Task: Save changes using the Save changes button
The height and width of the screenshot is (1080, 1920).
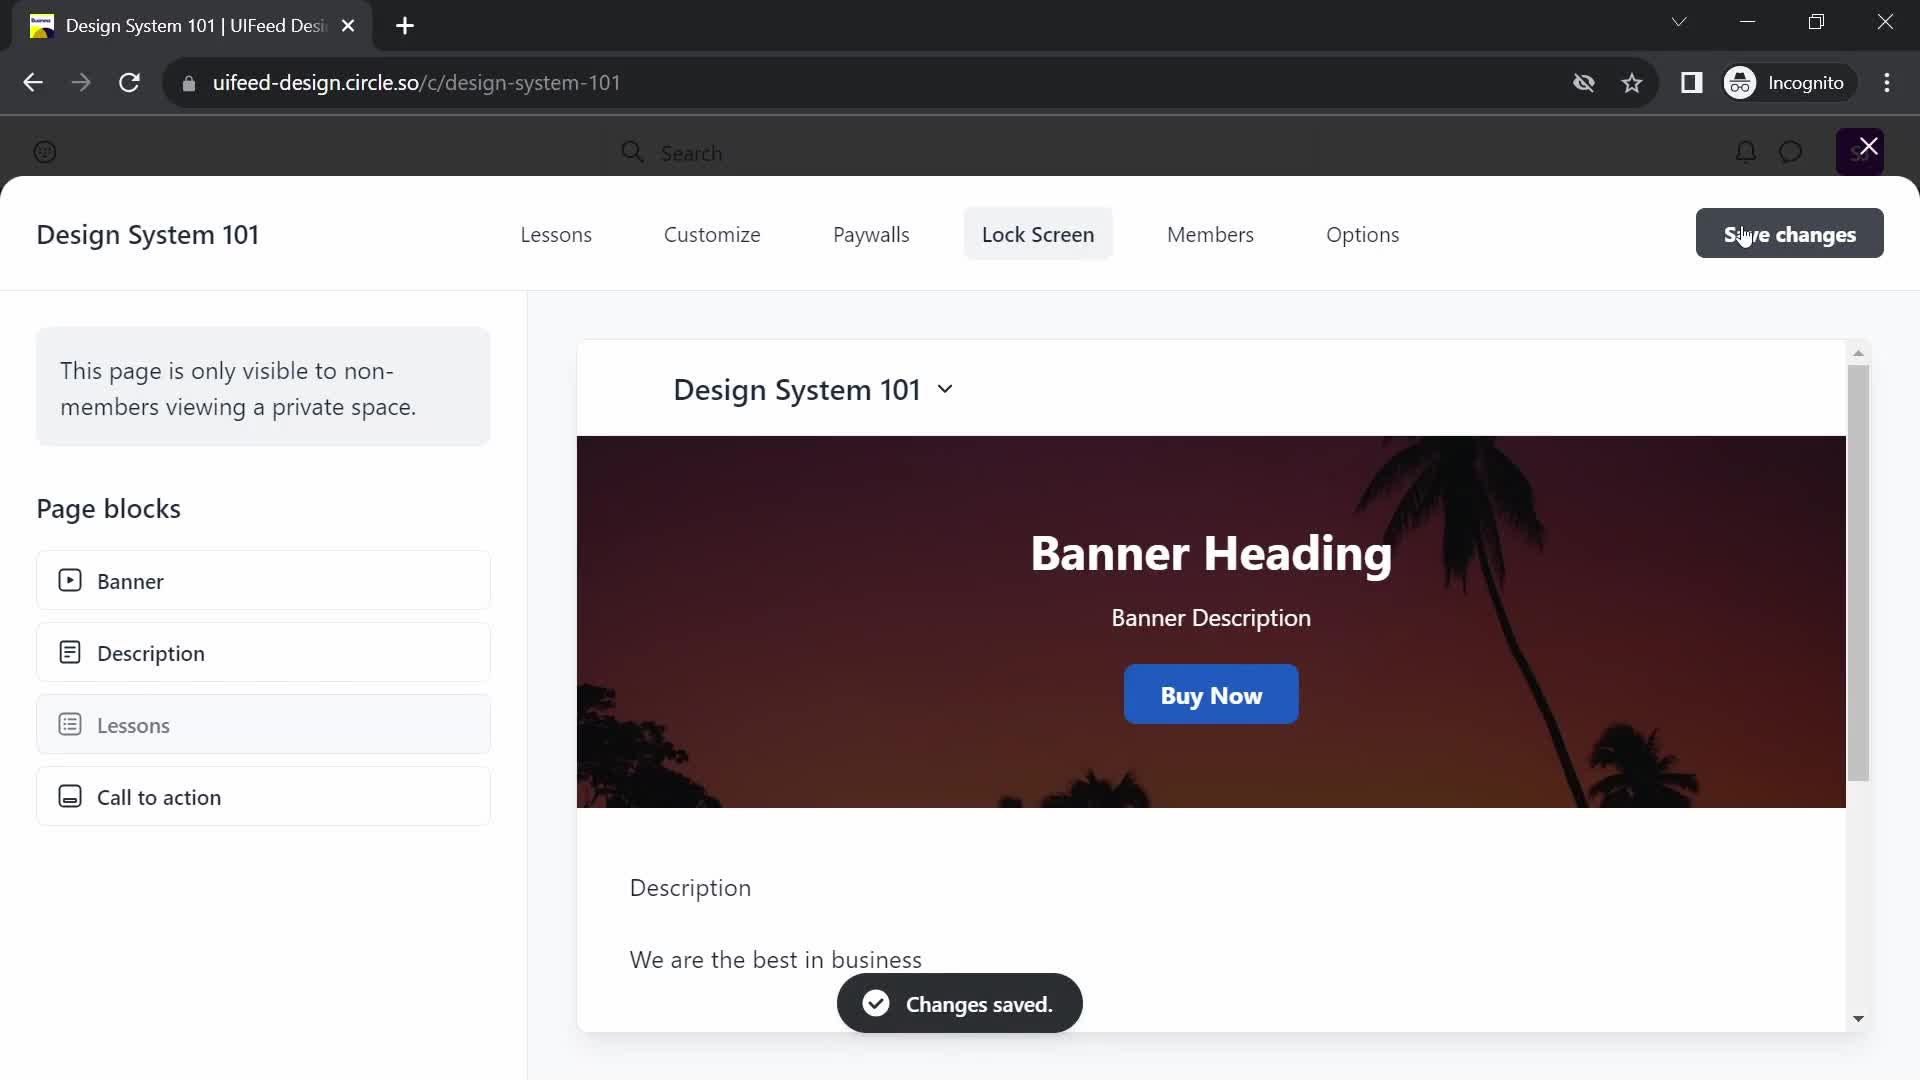Action: point(1789,235)
